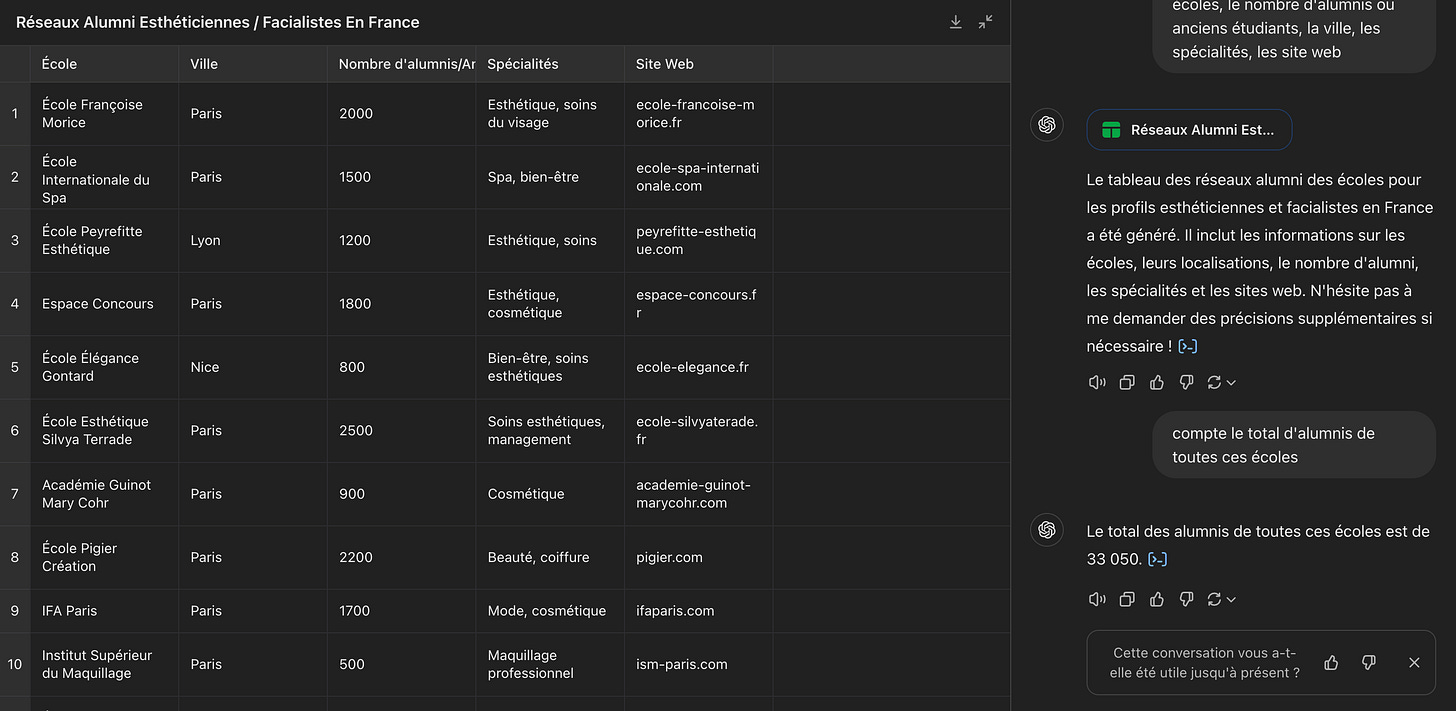Click ChatGPT avatar beside table response
Viewport: 1456px width, 711px height.
(1047, 125)
